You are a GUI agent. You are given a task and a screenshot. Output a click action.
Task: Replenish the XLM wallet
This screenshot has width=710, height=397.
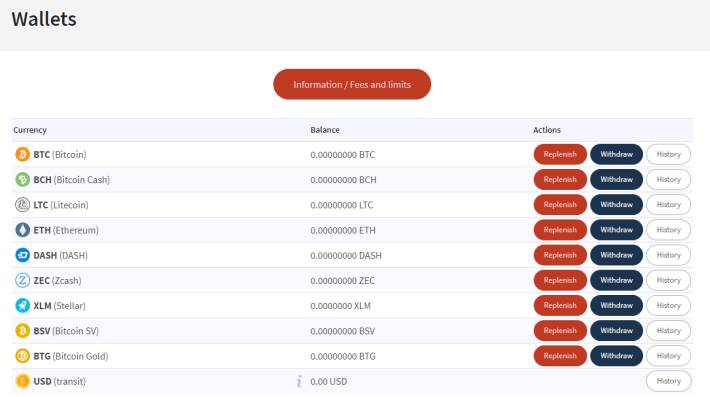point(560,306)
